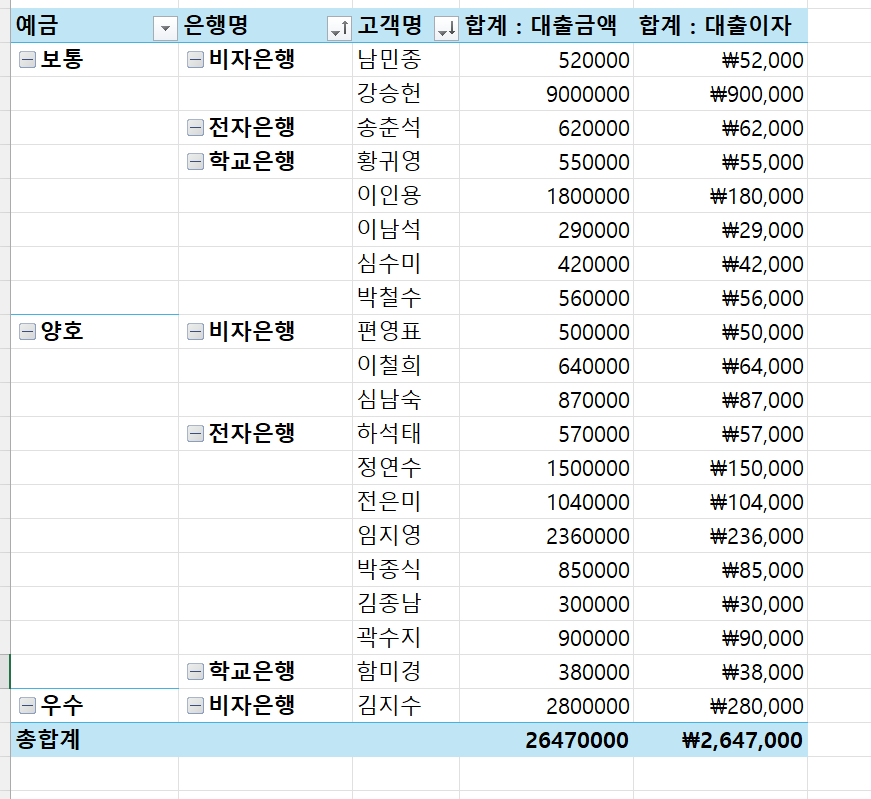Collapse 학교은행 in the 양호 group

(196, 671)
